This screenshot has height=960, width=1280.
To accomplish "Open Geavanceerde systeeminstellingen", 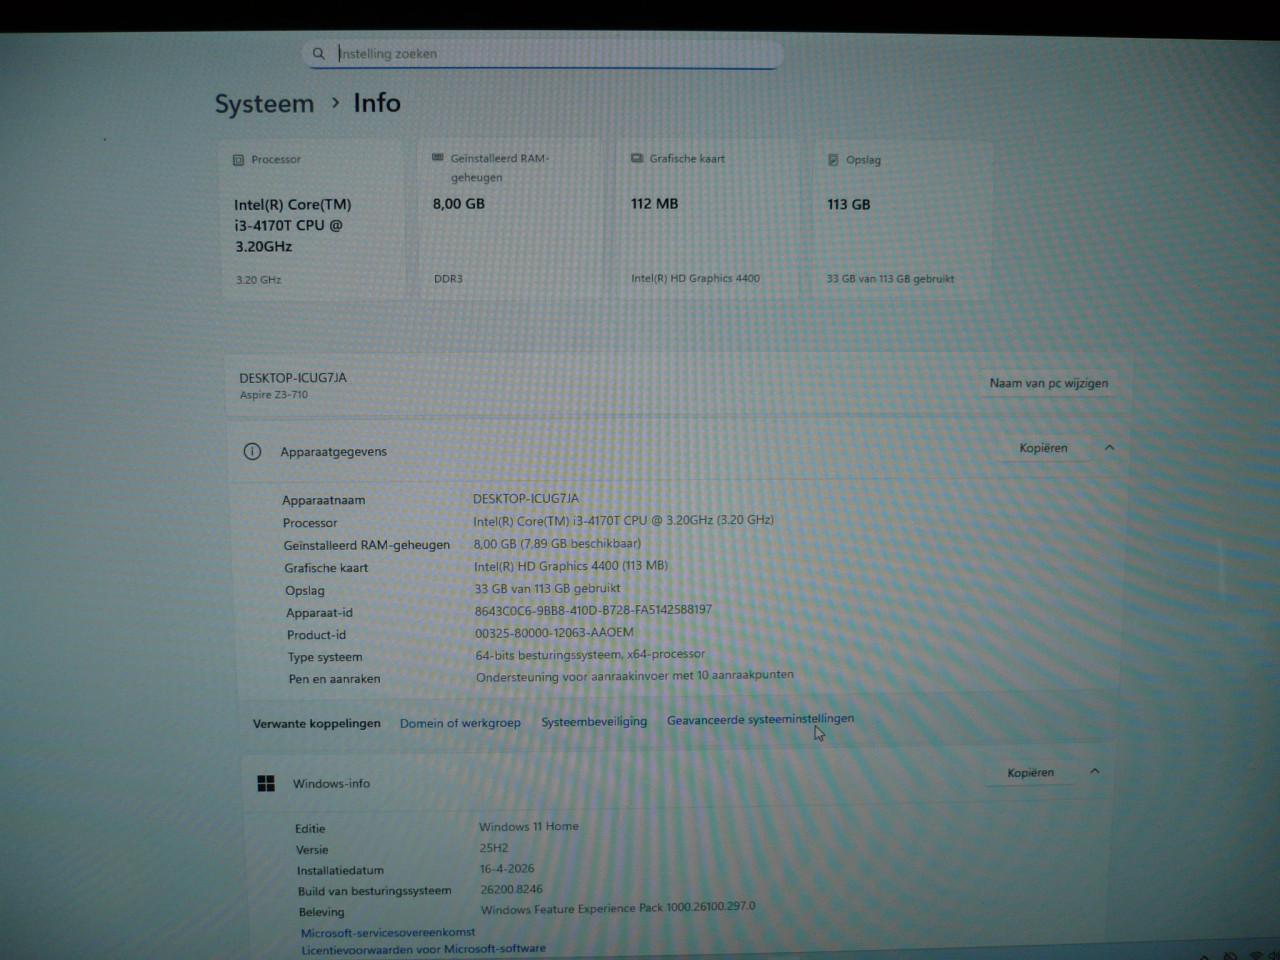I will click(760, 719).
